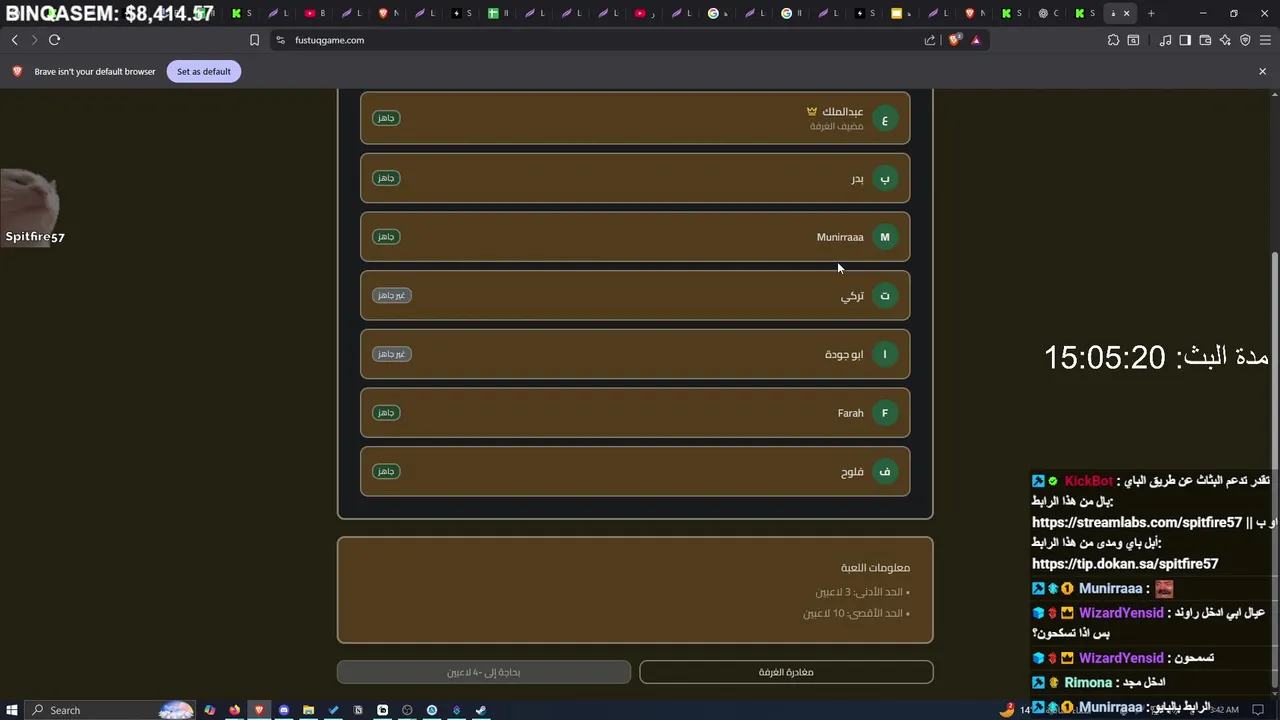The height and width of the screenshot is (720, 1280).
Task: Click the غير جاهز badge in تركي row
Action: click(x=392, y=295)
